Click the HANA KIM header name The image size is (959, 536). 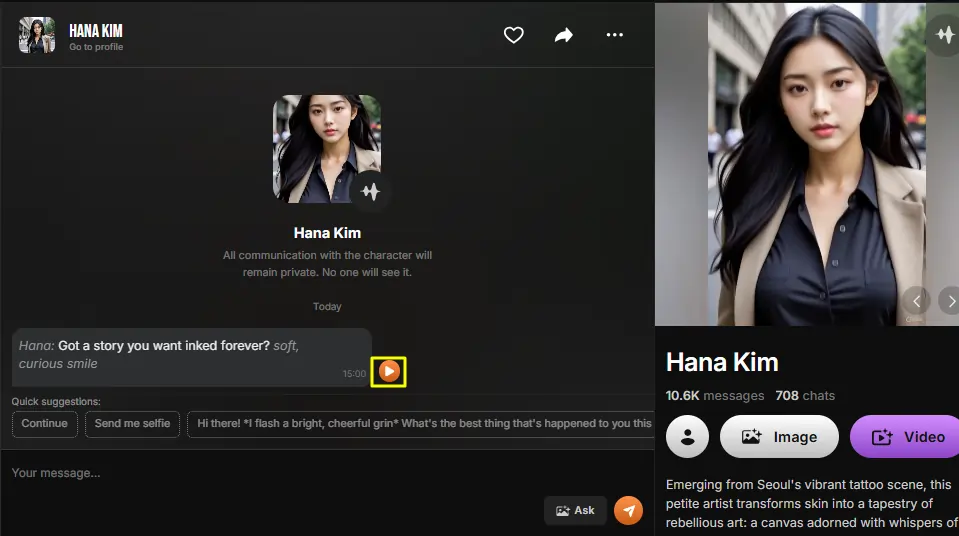95,31
